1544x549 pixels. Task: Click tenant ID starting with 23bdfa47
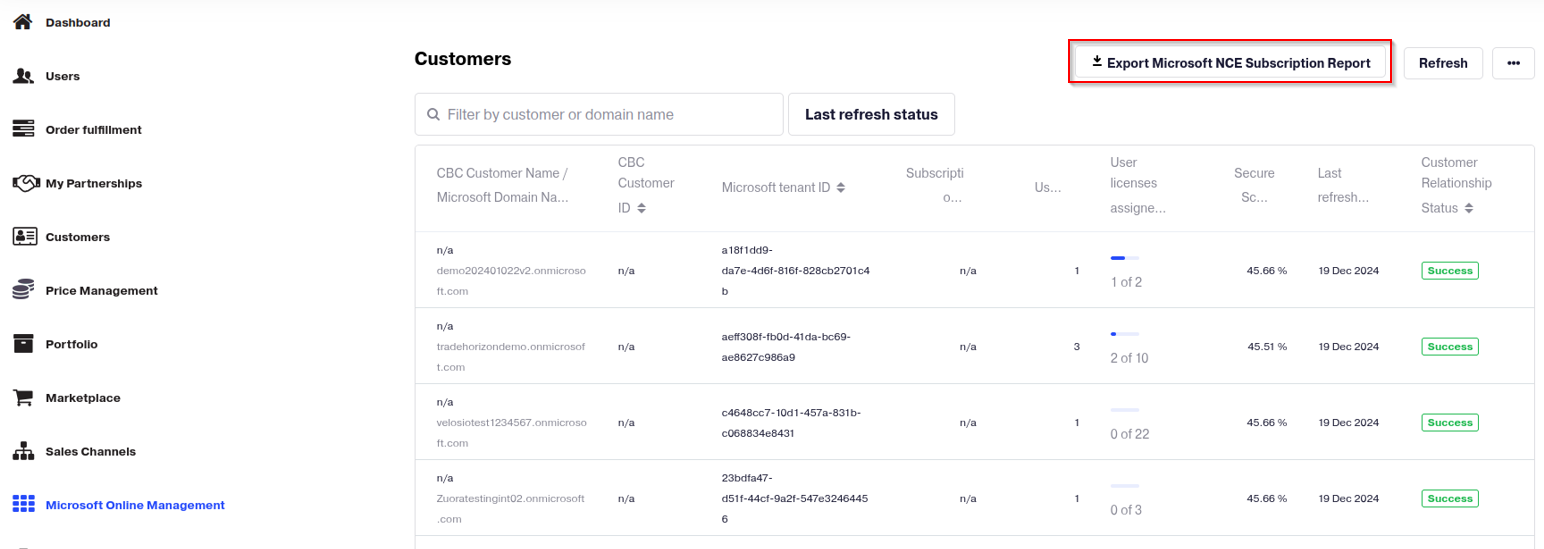794,498
